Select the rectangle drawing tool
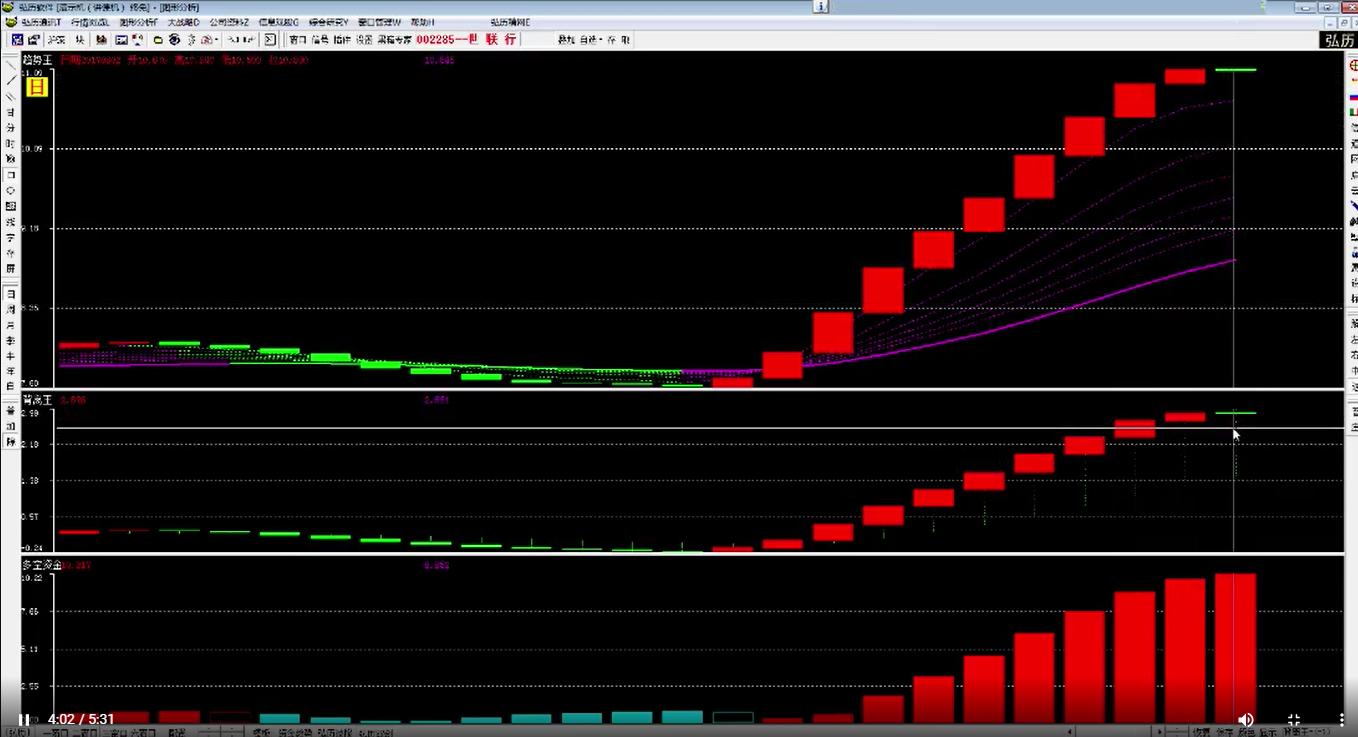The height and width of the screenshot is (737, 1358). point(11,175)
